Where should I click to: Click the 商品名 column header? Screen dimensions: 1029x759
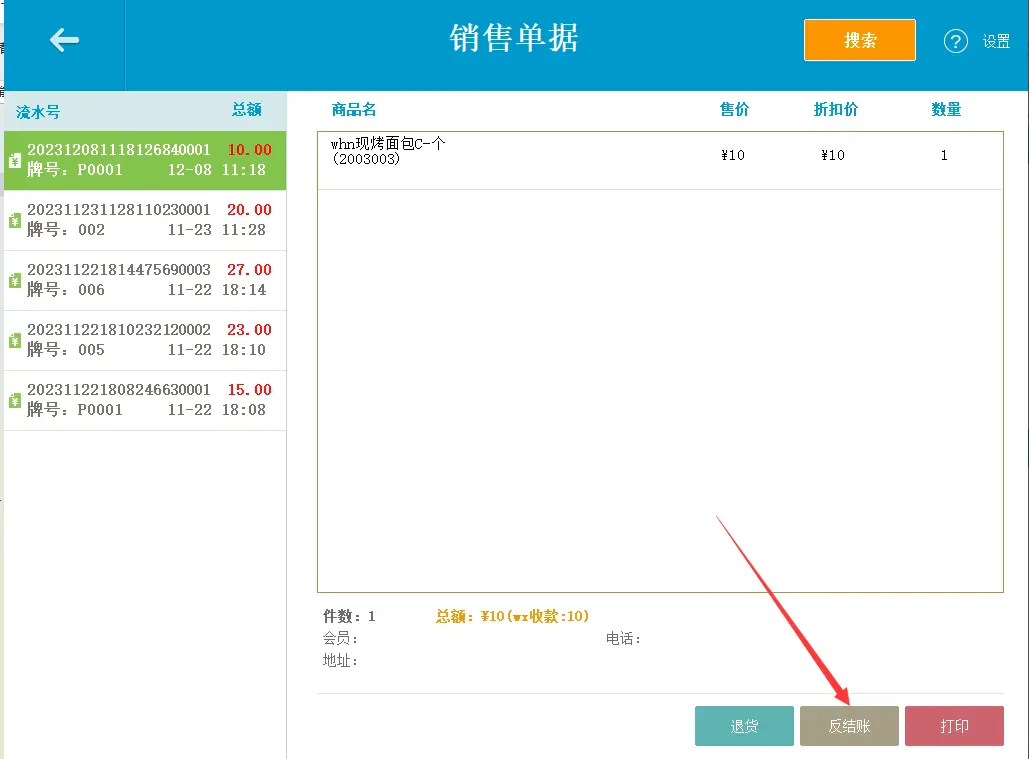[x=354, y=110]
